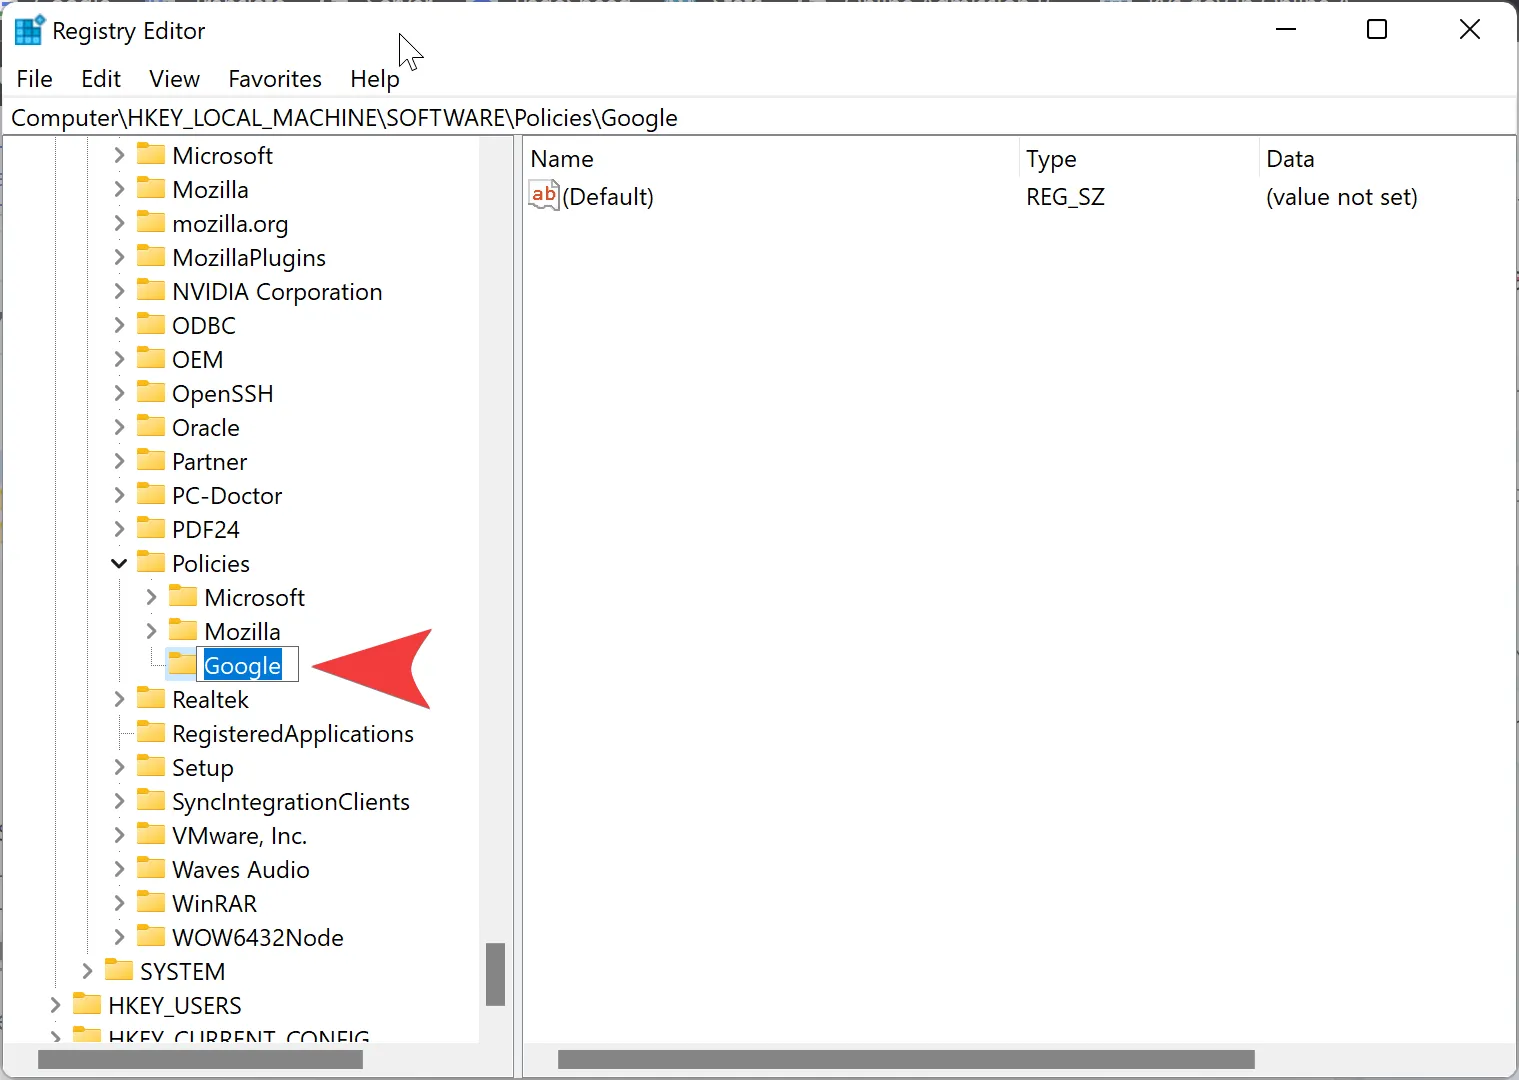Image resolution: width=1519 pixels, height=1080 pixels.
Task: Click the HKEY_USERS hive folder icon
Action: click(87, 1005)
